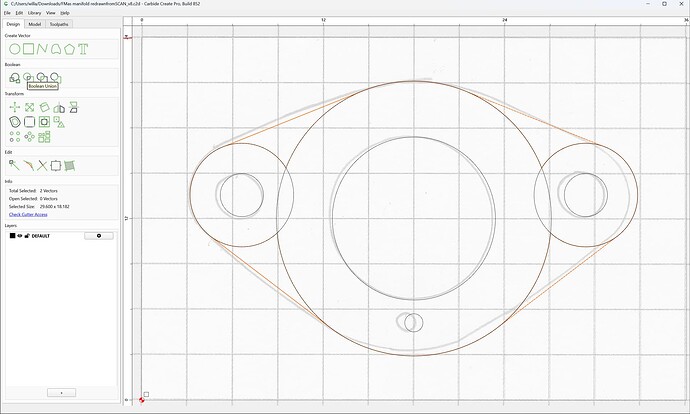Screen dimensions: 690x414
Task: Switch to the Model tab
Action: [35, 24]
